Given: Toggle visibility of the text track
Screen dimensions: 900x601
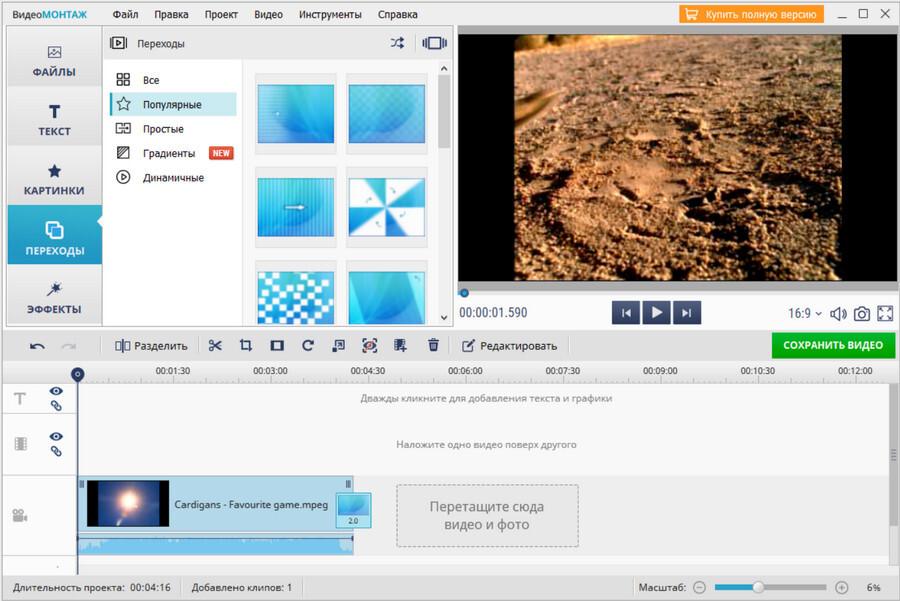Looking at the screenshot, I should pyautogui.click(x=56, y=391).
